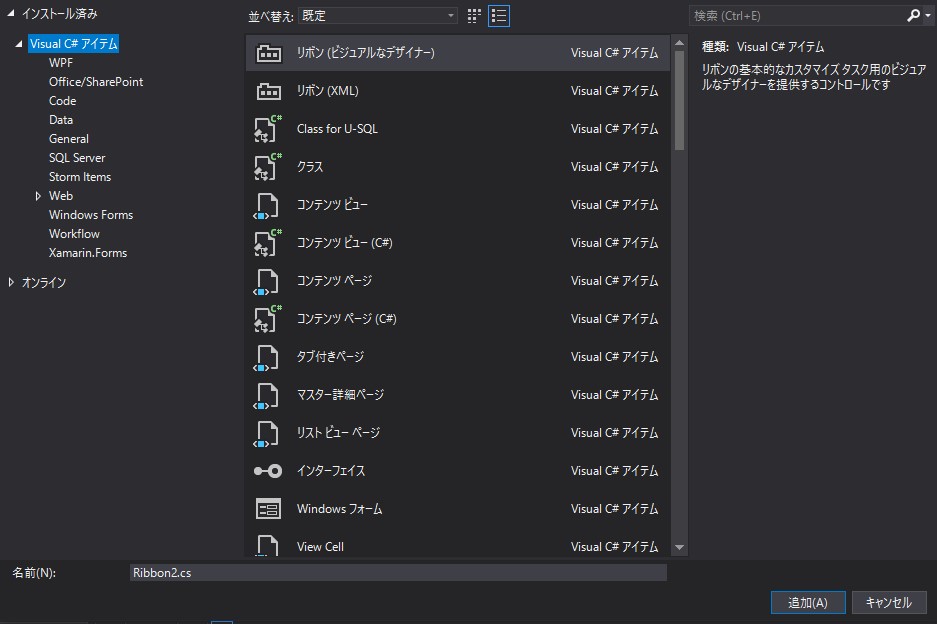Click インストール済み heading text

point(60,13)
